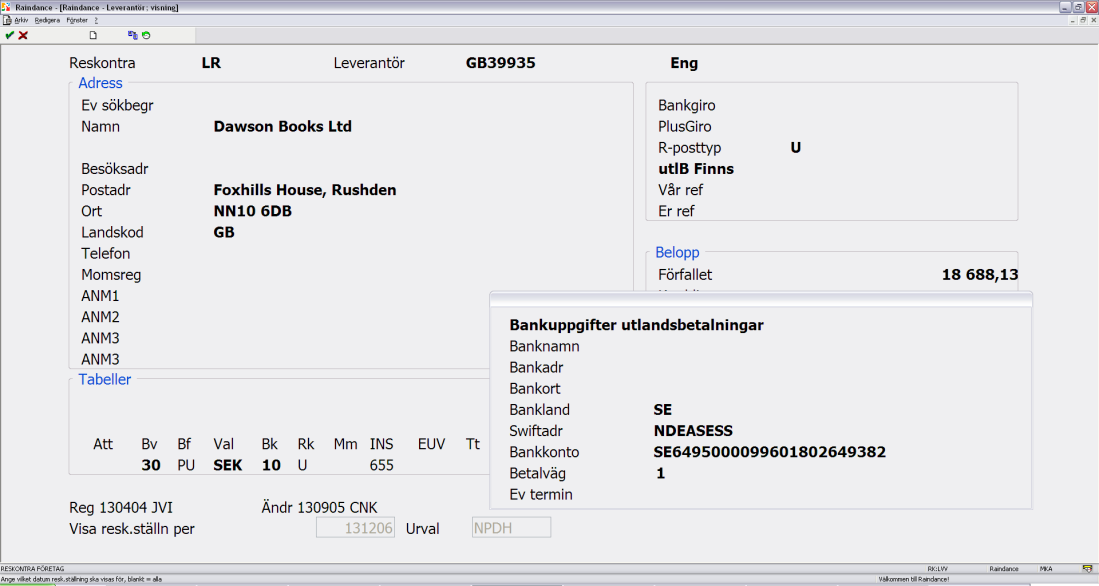Click the INS value 655
1099x586 pixels.
pos(381,465)
